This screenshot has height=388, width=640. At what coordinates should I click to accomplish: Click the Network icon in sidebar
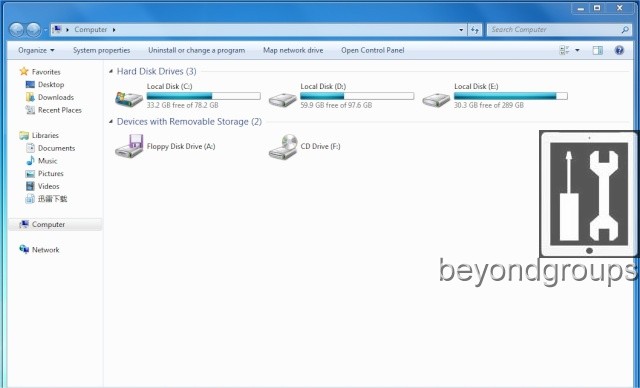pos(24,249)
